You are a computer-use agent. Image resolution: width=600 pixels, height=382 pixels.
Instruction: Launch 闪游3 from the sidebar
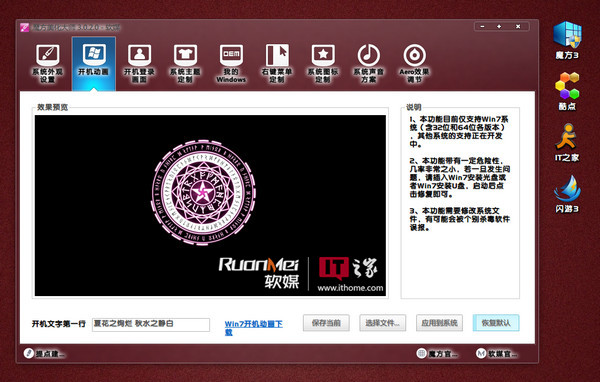point(567,194)
